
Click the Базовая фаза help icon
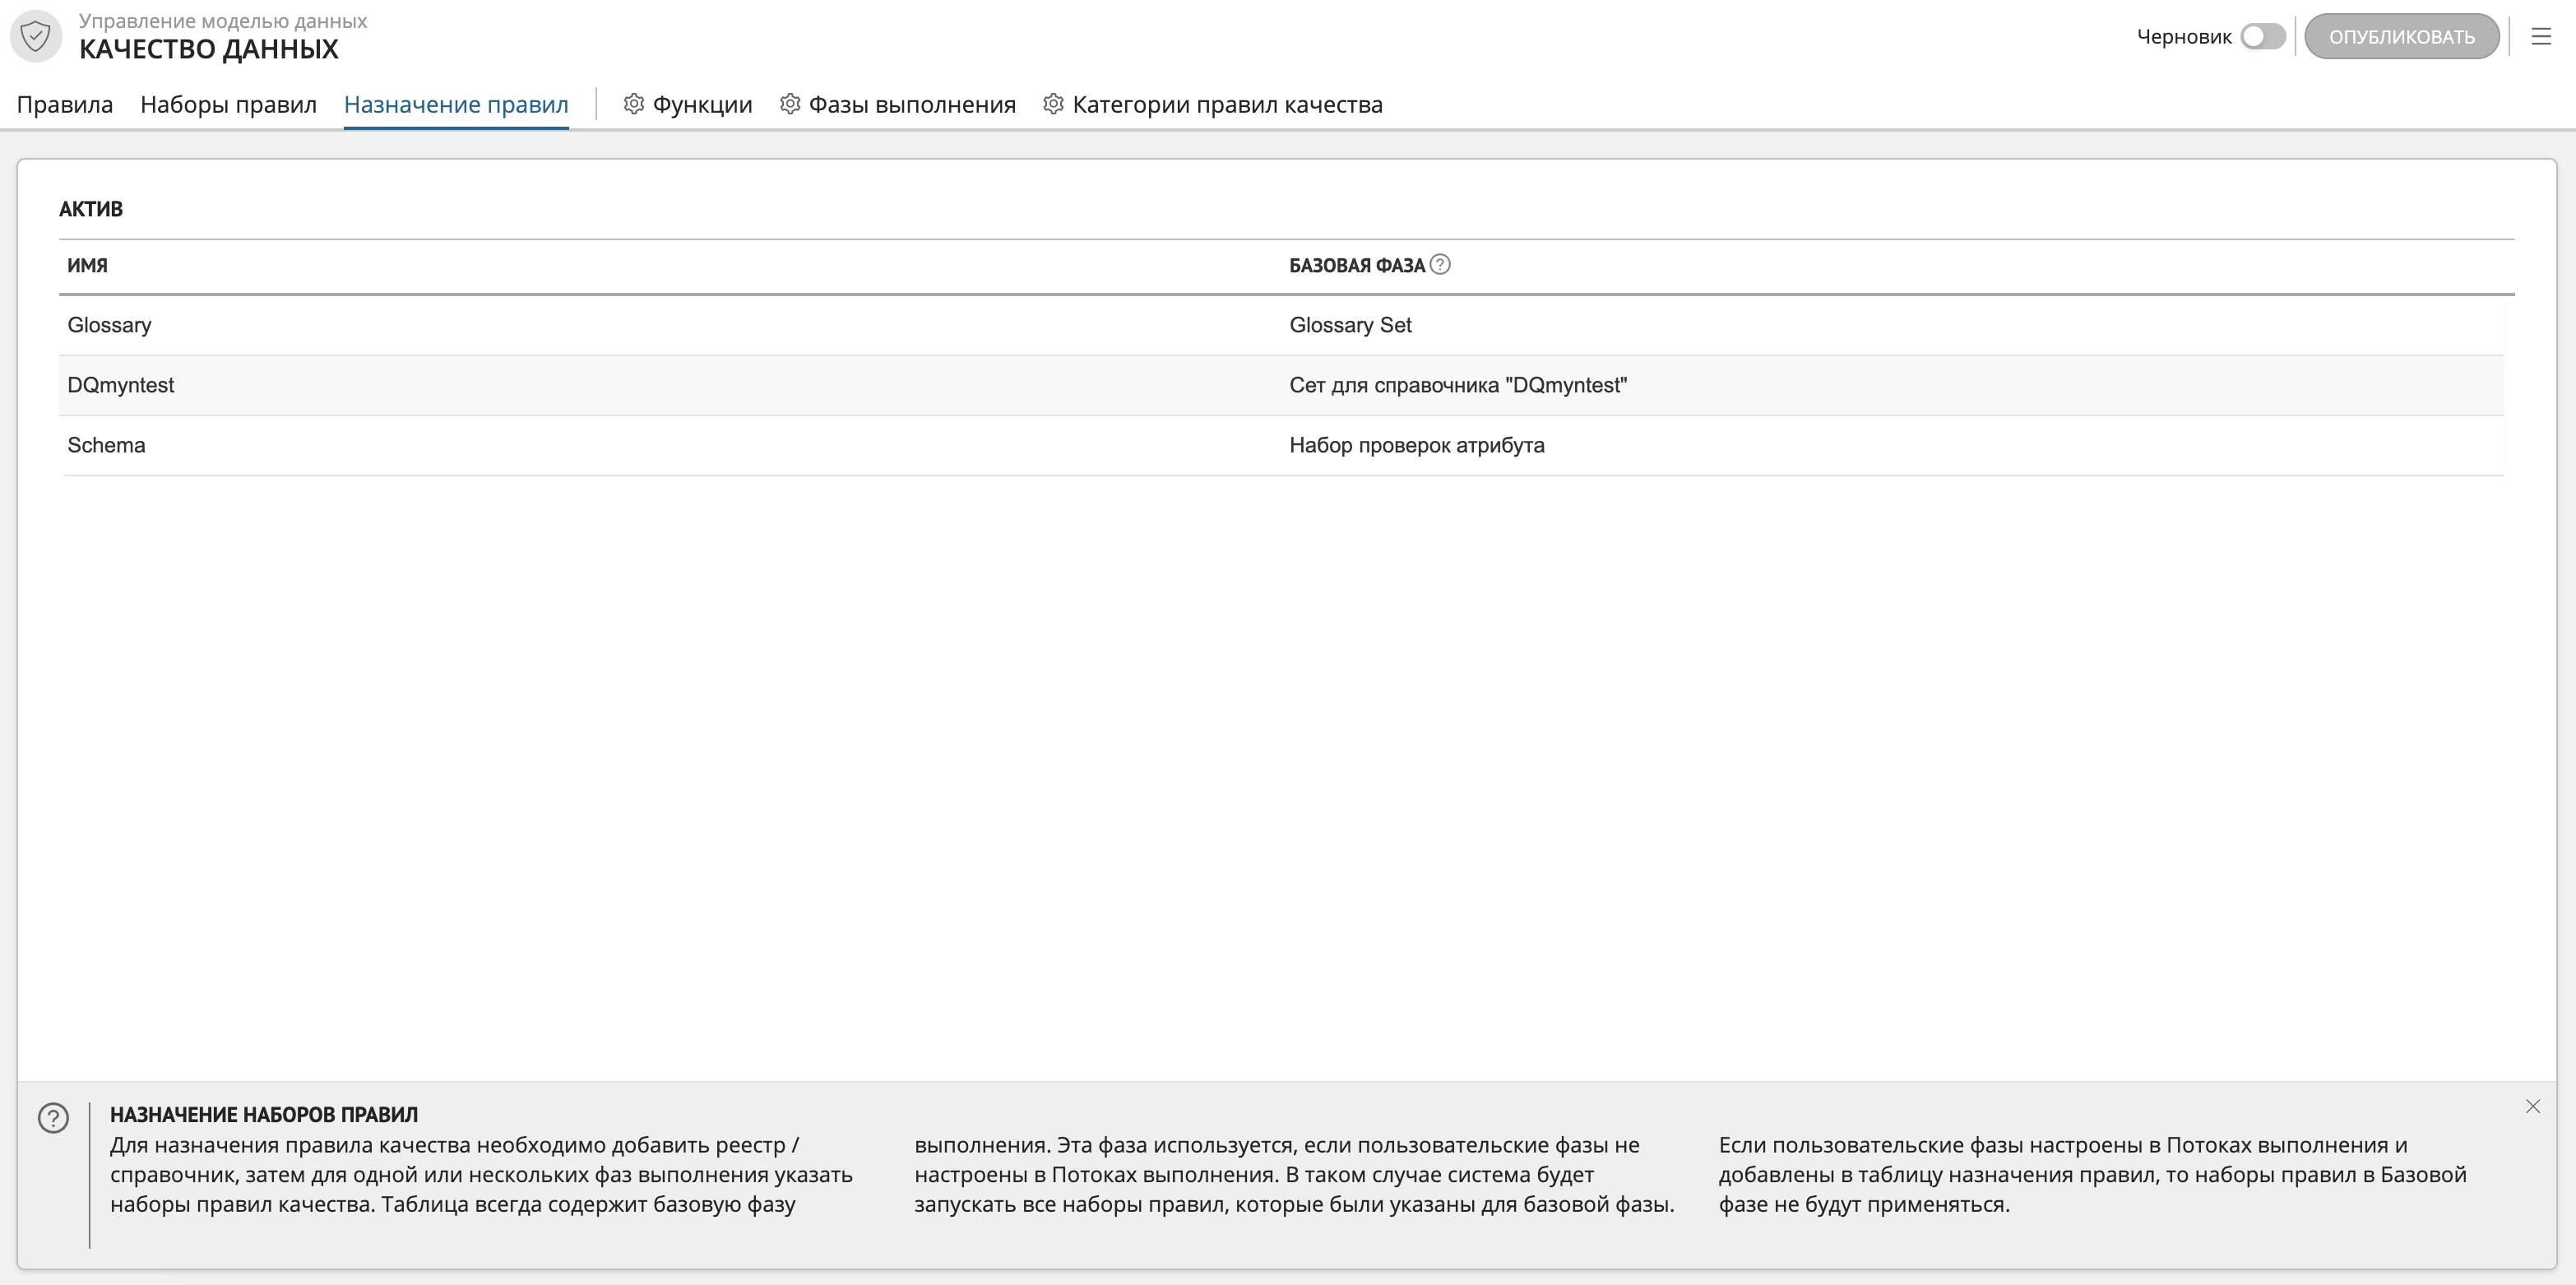coord(1440,265)
